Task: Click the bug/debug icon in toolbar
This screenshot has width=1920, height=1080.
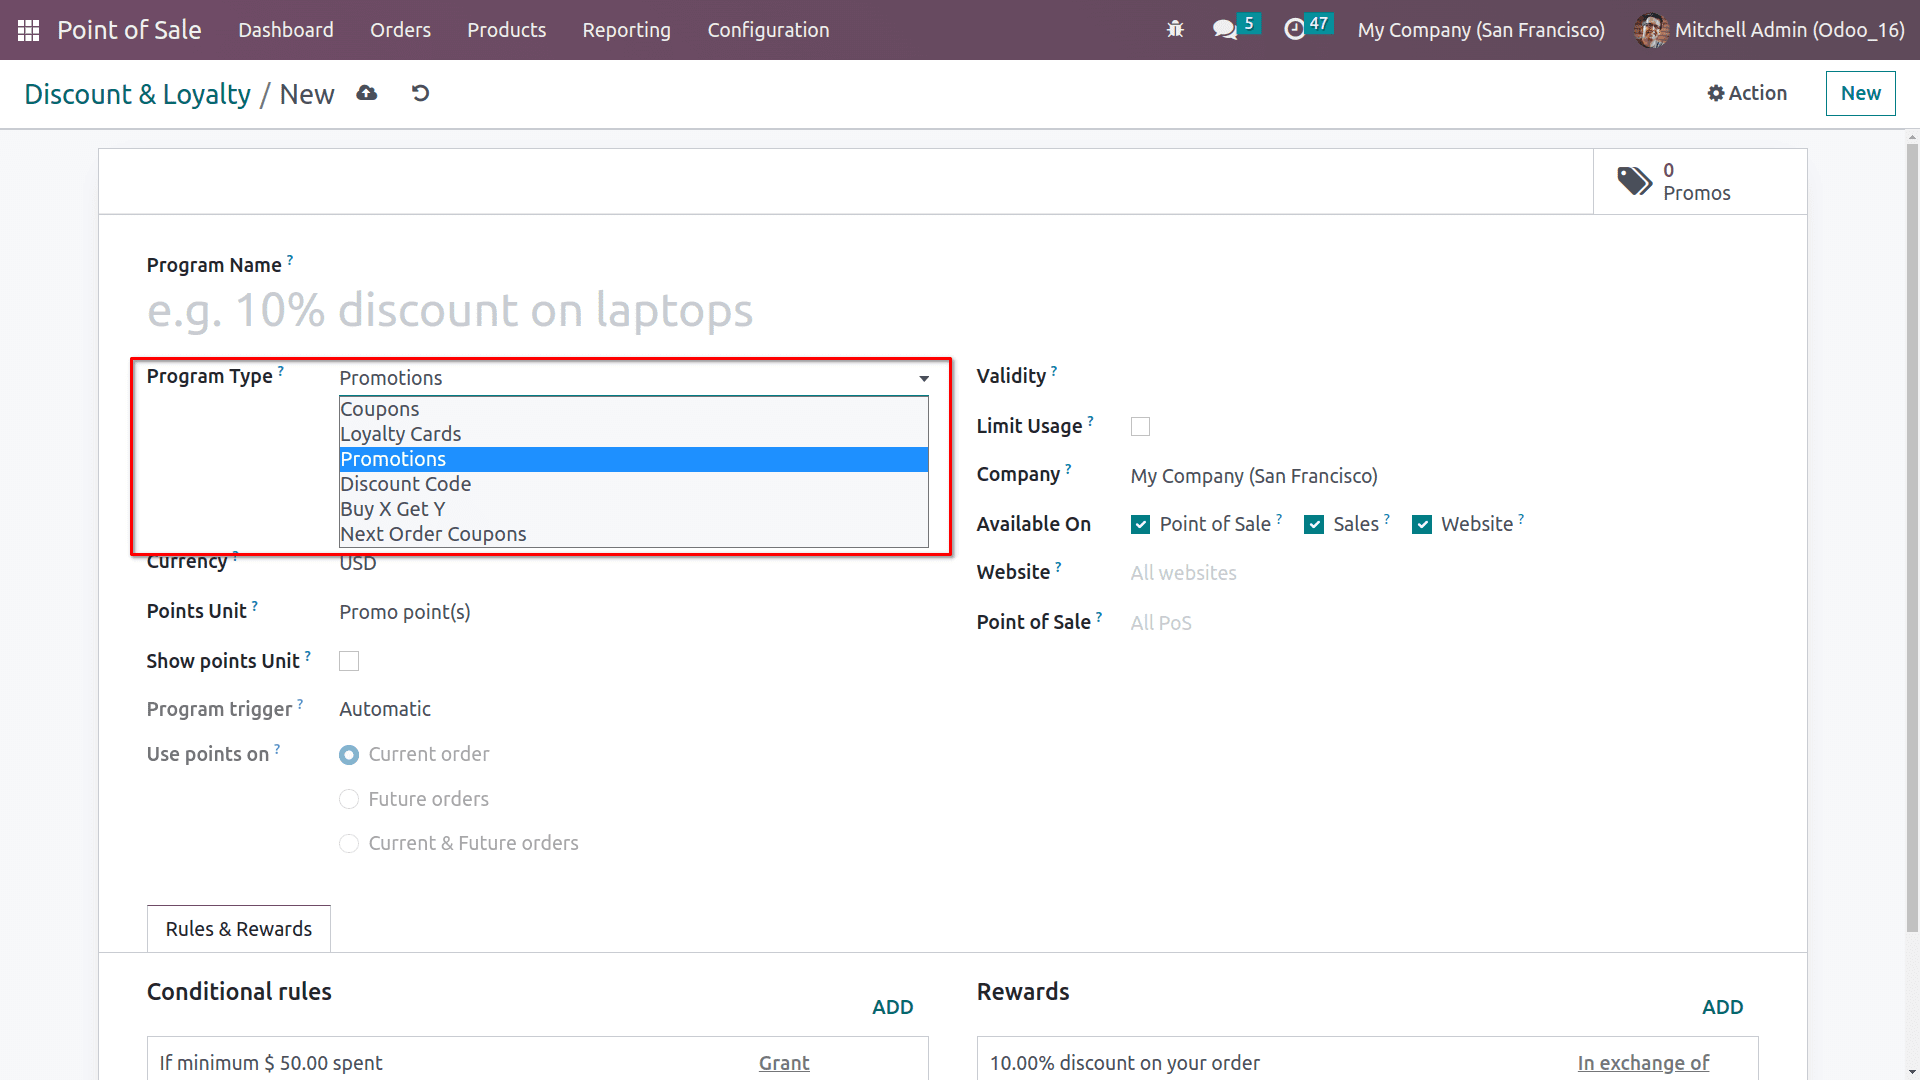Action: coord(1175,29)
